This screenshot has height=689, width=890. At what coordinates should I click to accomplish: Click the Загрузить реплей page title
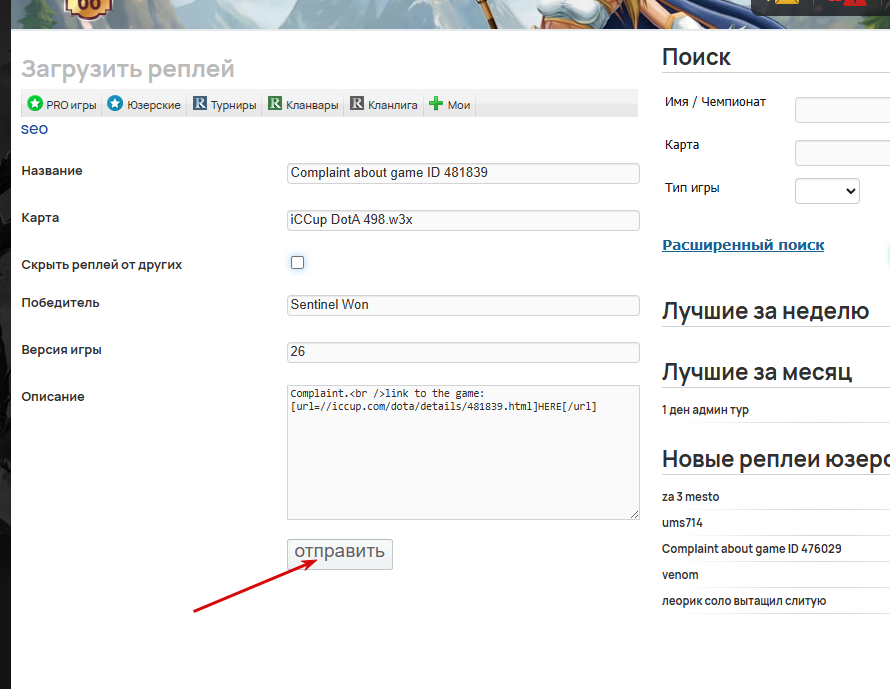tap(128, 69)
